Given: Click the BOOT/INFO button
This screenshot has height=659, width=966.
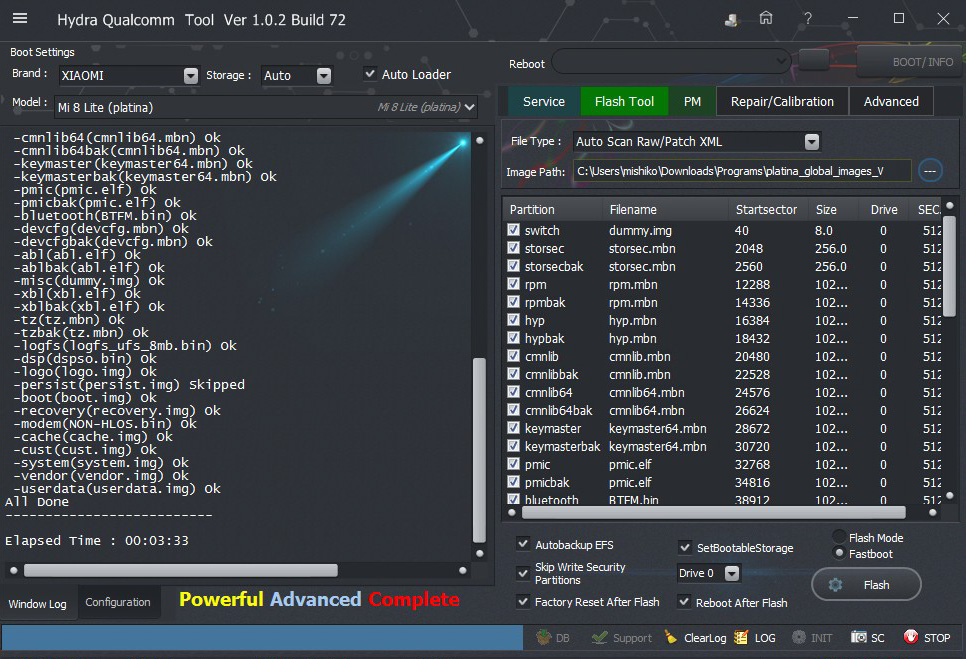Looking at the screenshot, I should (911, 62).
